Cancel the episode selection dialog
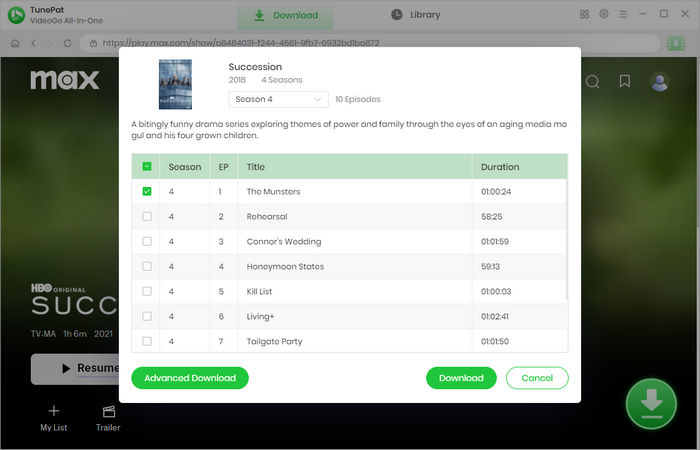This screenshot has width=700, height=450. pos(537,378)
